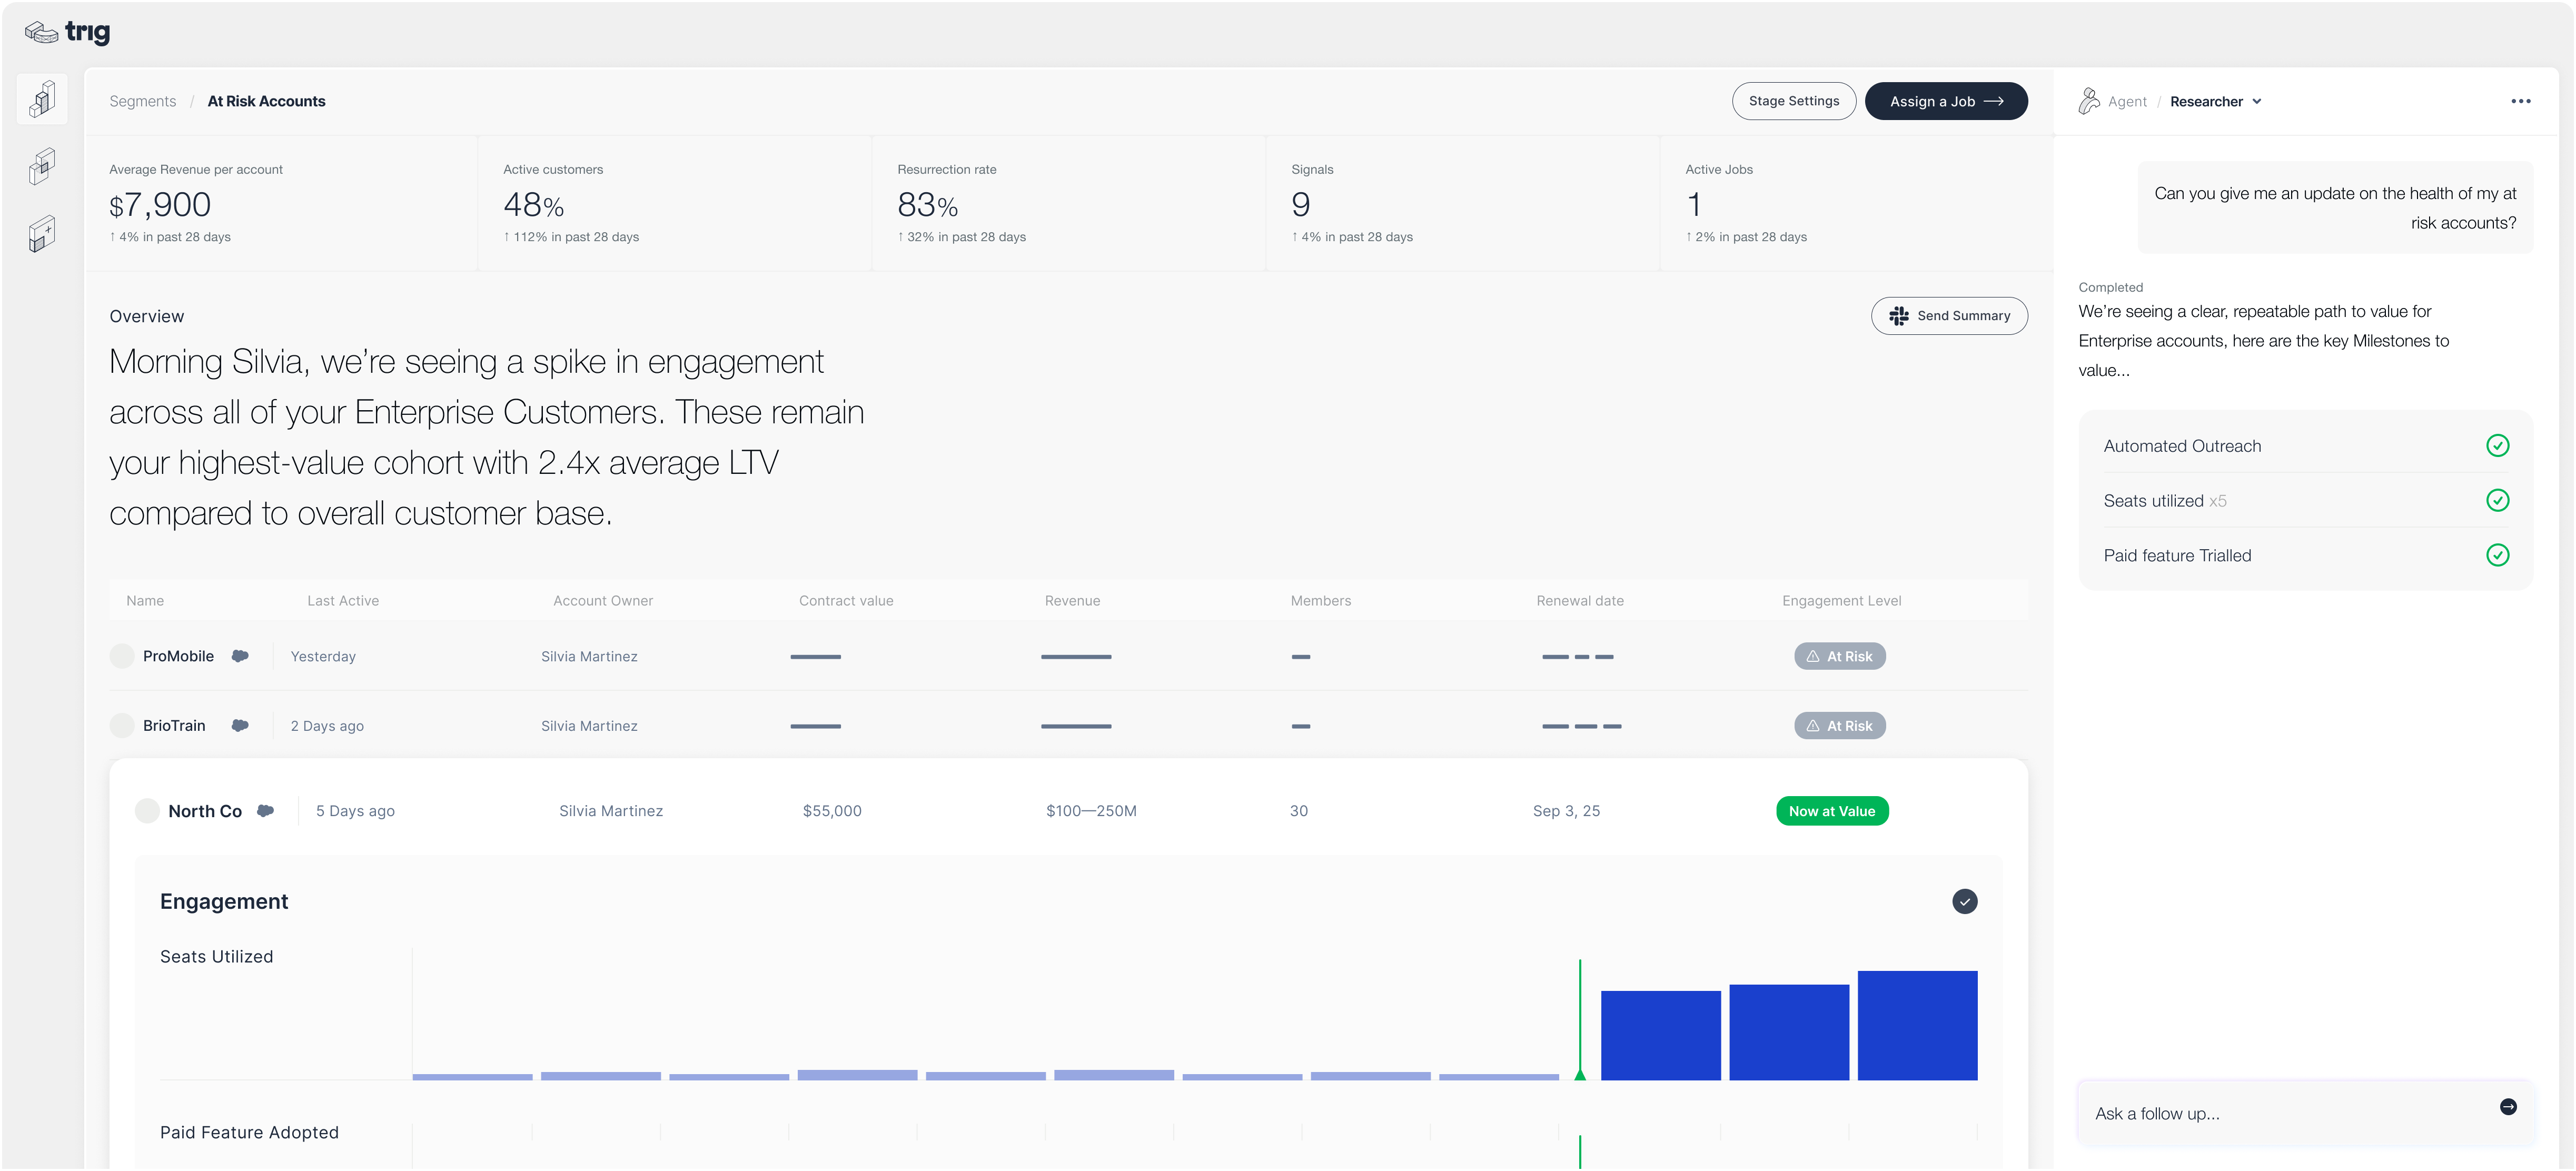Screen dimensions: 2576x1171
Task: Click North Co's Sep 3, 25 renewal date
Action: pyautogui.click(x=1566, y=811)
